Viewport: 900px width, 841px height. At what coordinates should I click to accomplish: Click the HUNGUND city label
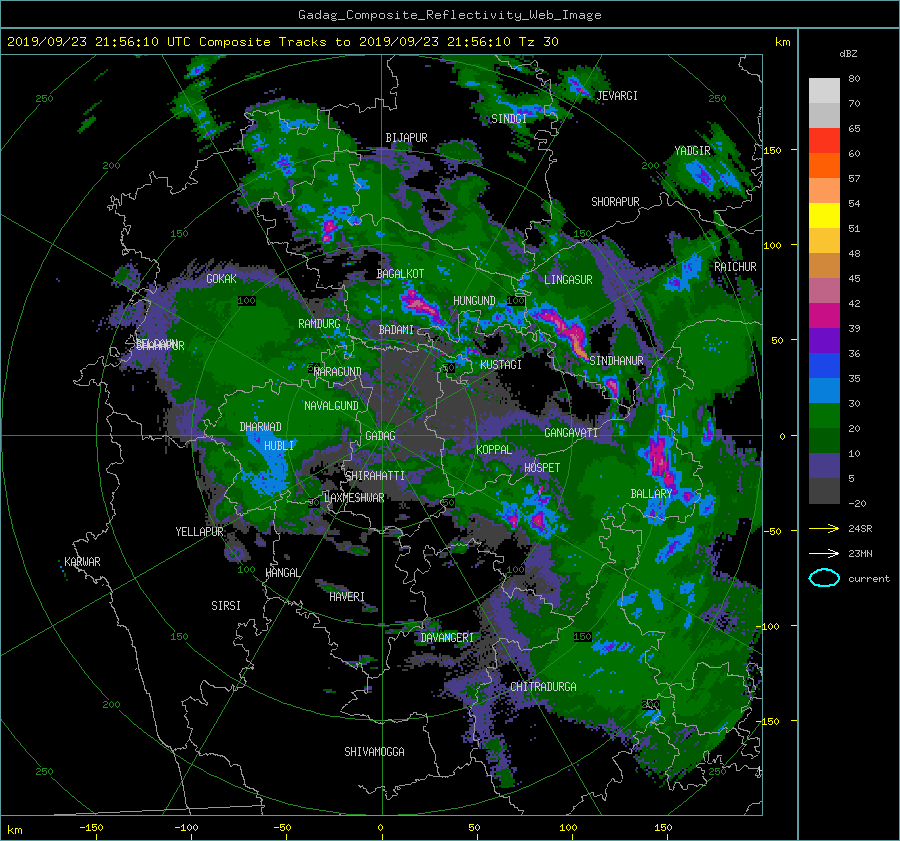[474, 301]
